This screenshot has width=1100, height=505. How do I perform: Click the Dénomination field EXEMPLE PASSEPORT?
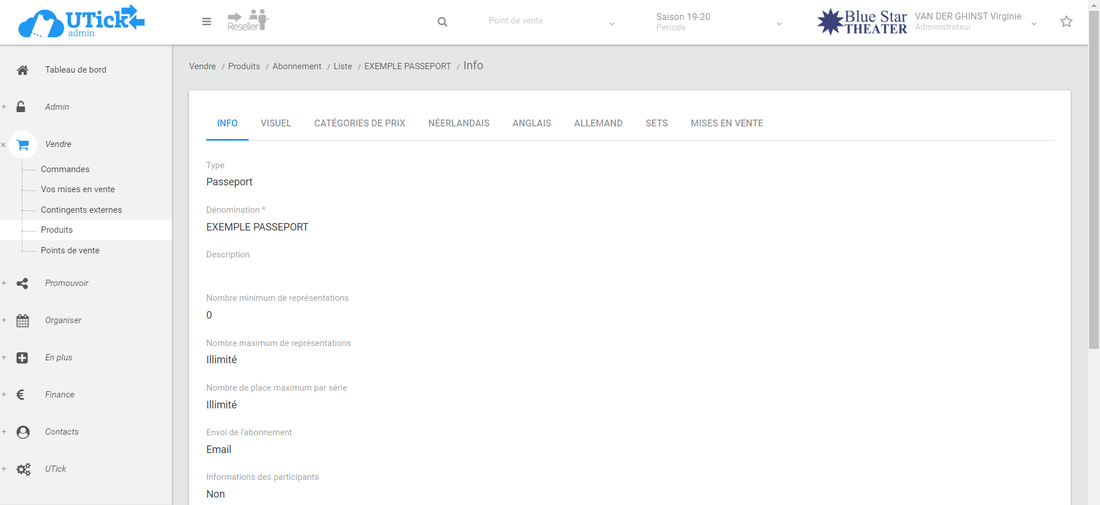(x=257, y=227)
